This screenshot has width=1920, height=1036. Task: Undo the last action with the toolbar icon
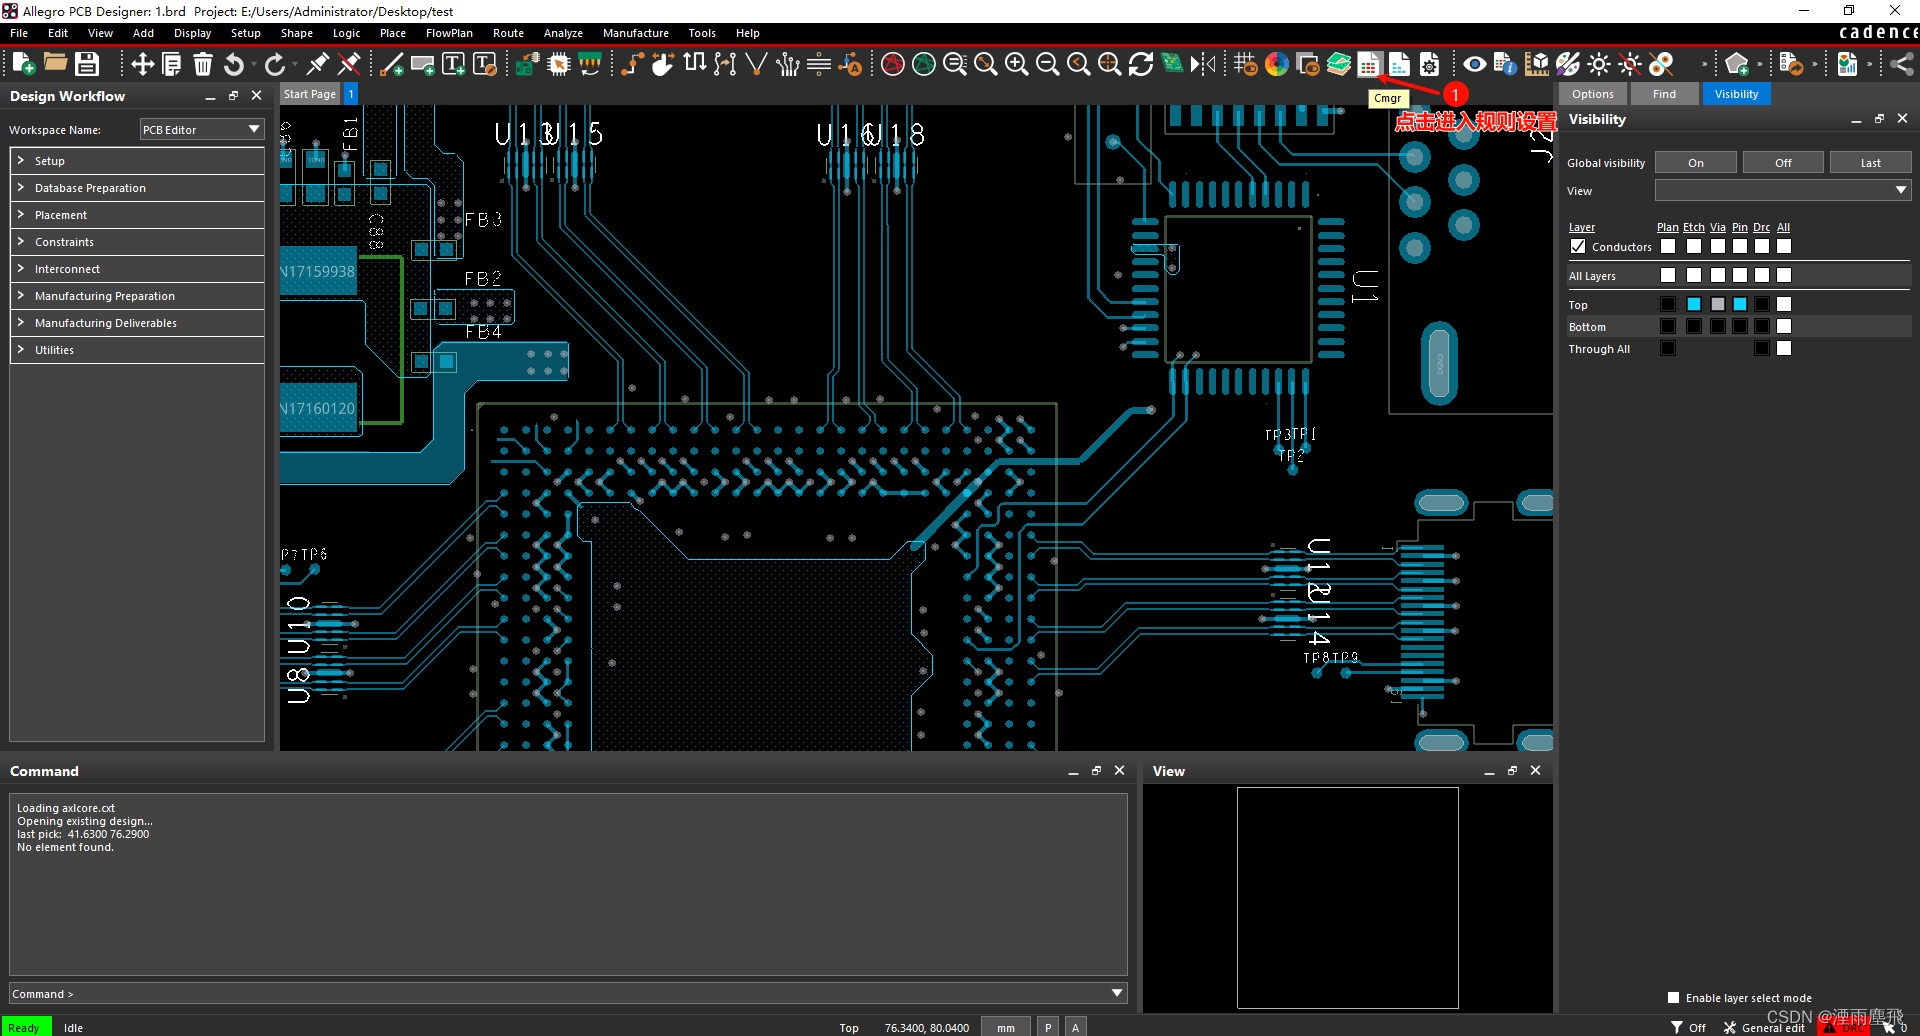click(234, 64)
